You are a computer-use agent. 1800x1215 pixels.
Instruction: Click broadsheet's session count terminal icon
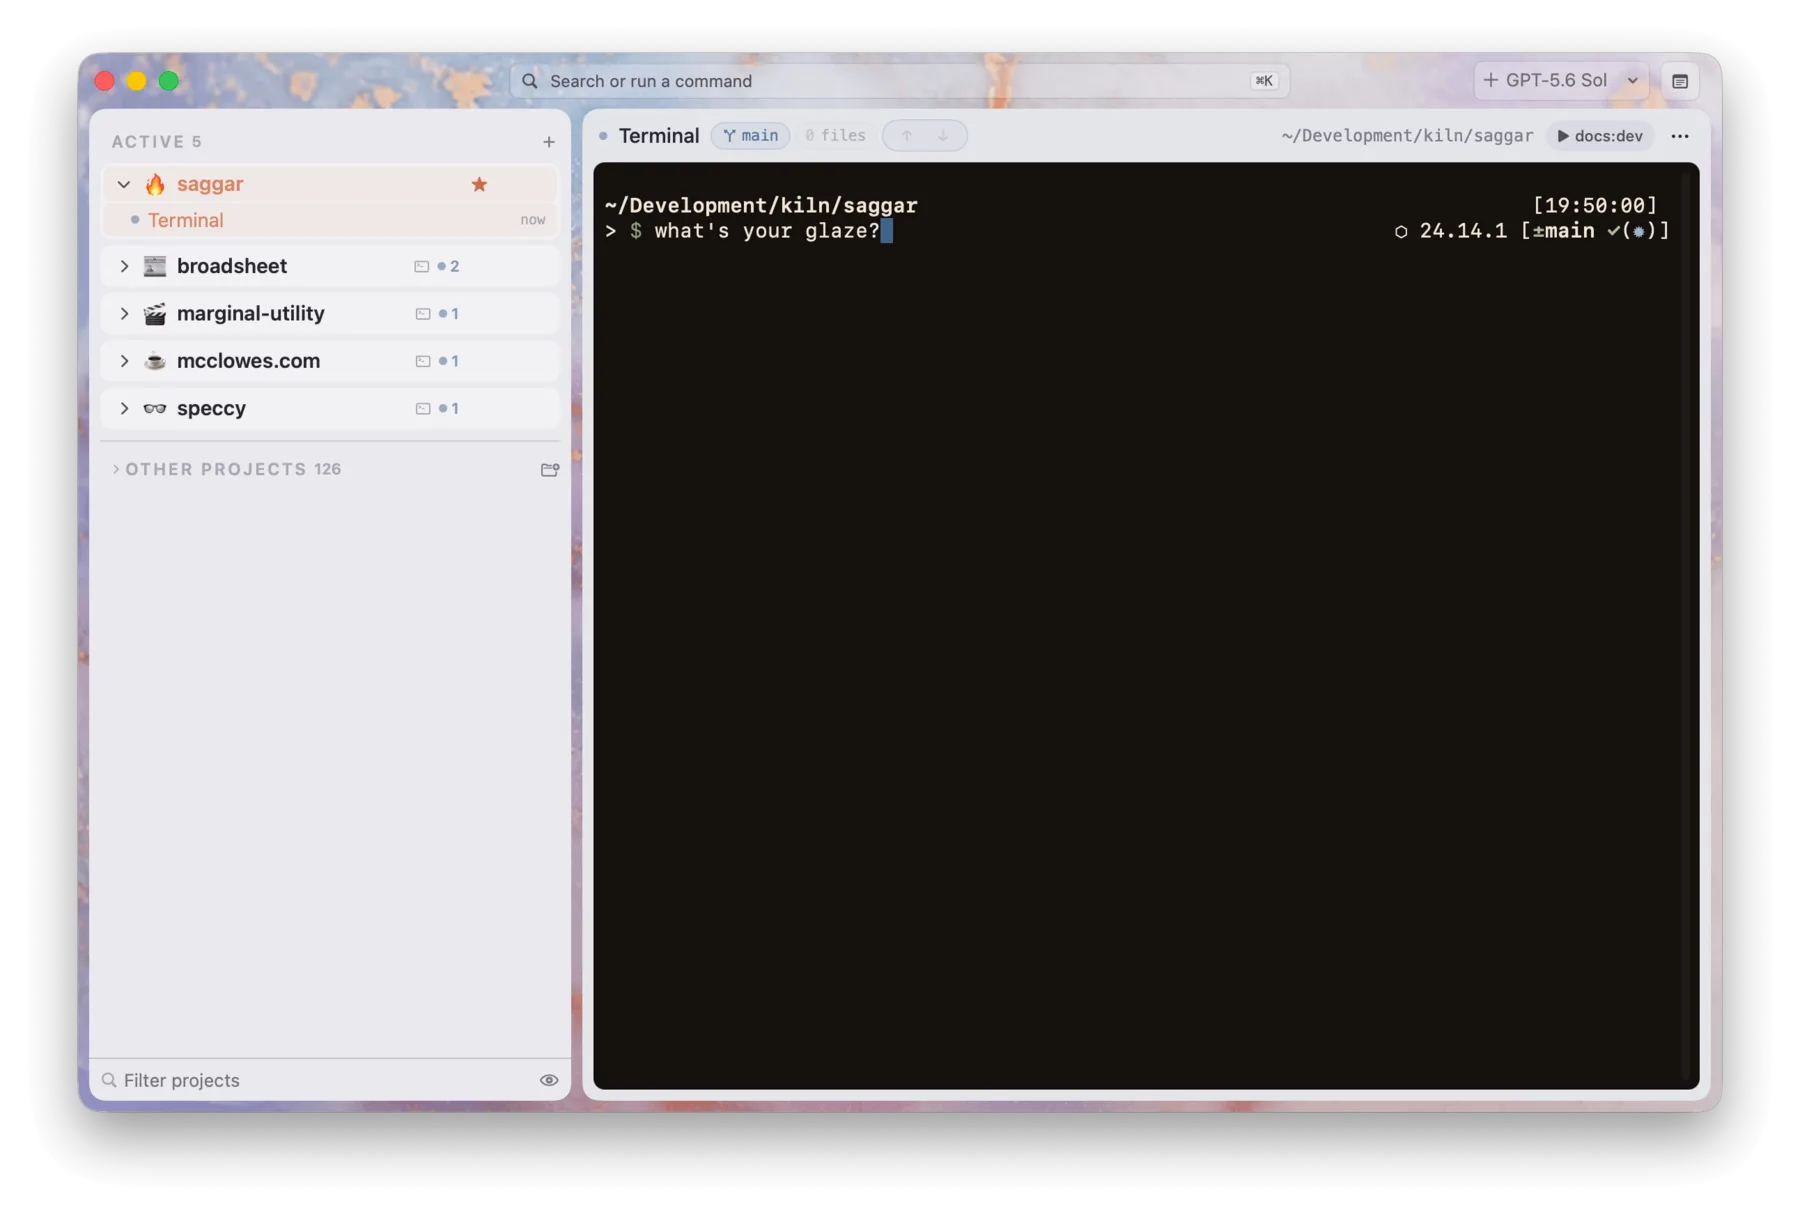pos(422,266)
